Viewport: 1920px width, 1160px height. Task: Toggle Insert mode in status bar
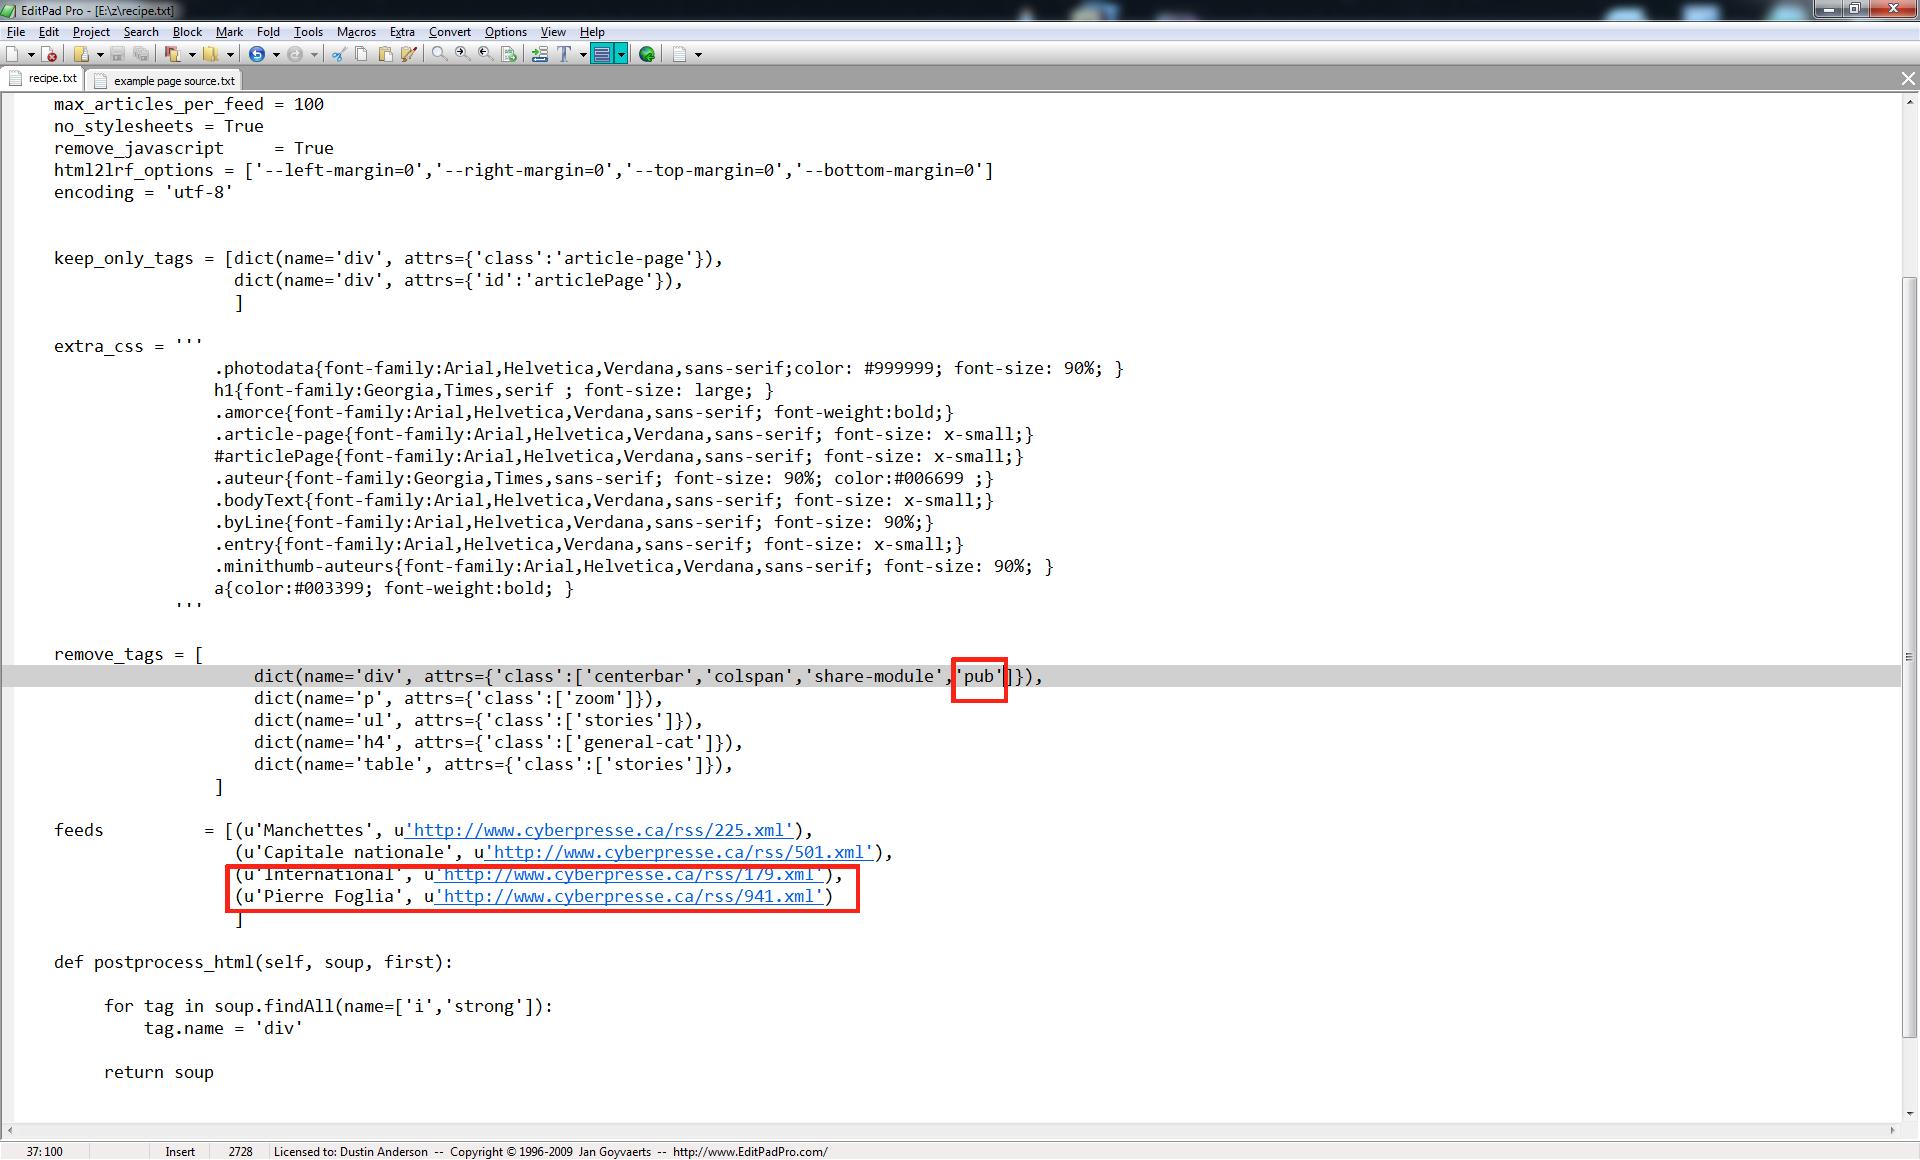pos(180,1152)
